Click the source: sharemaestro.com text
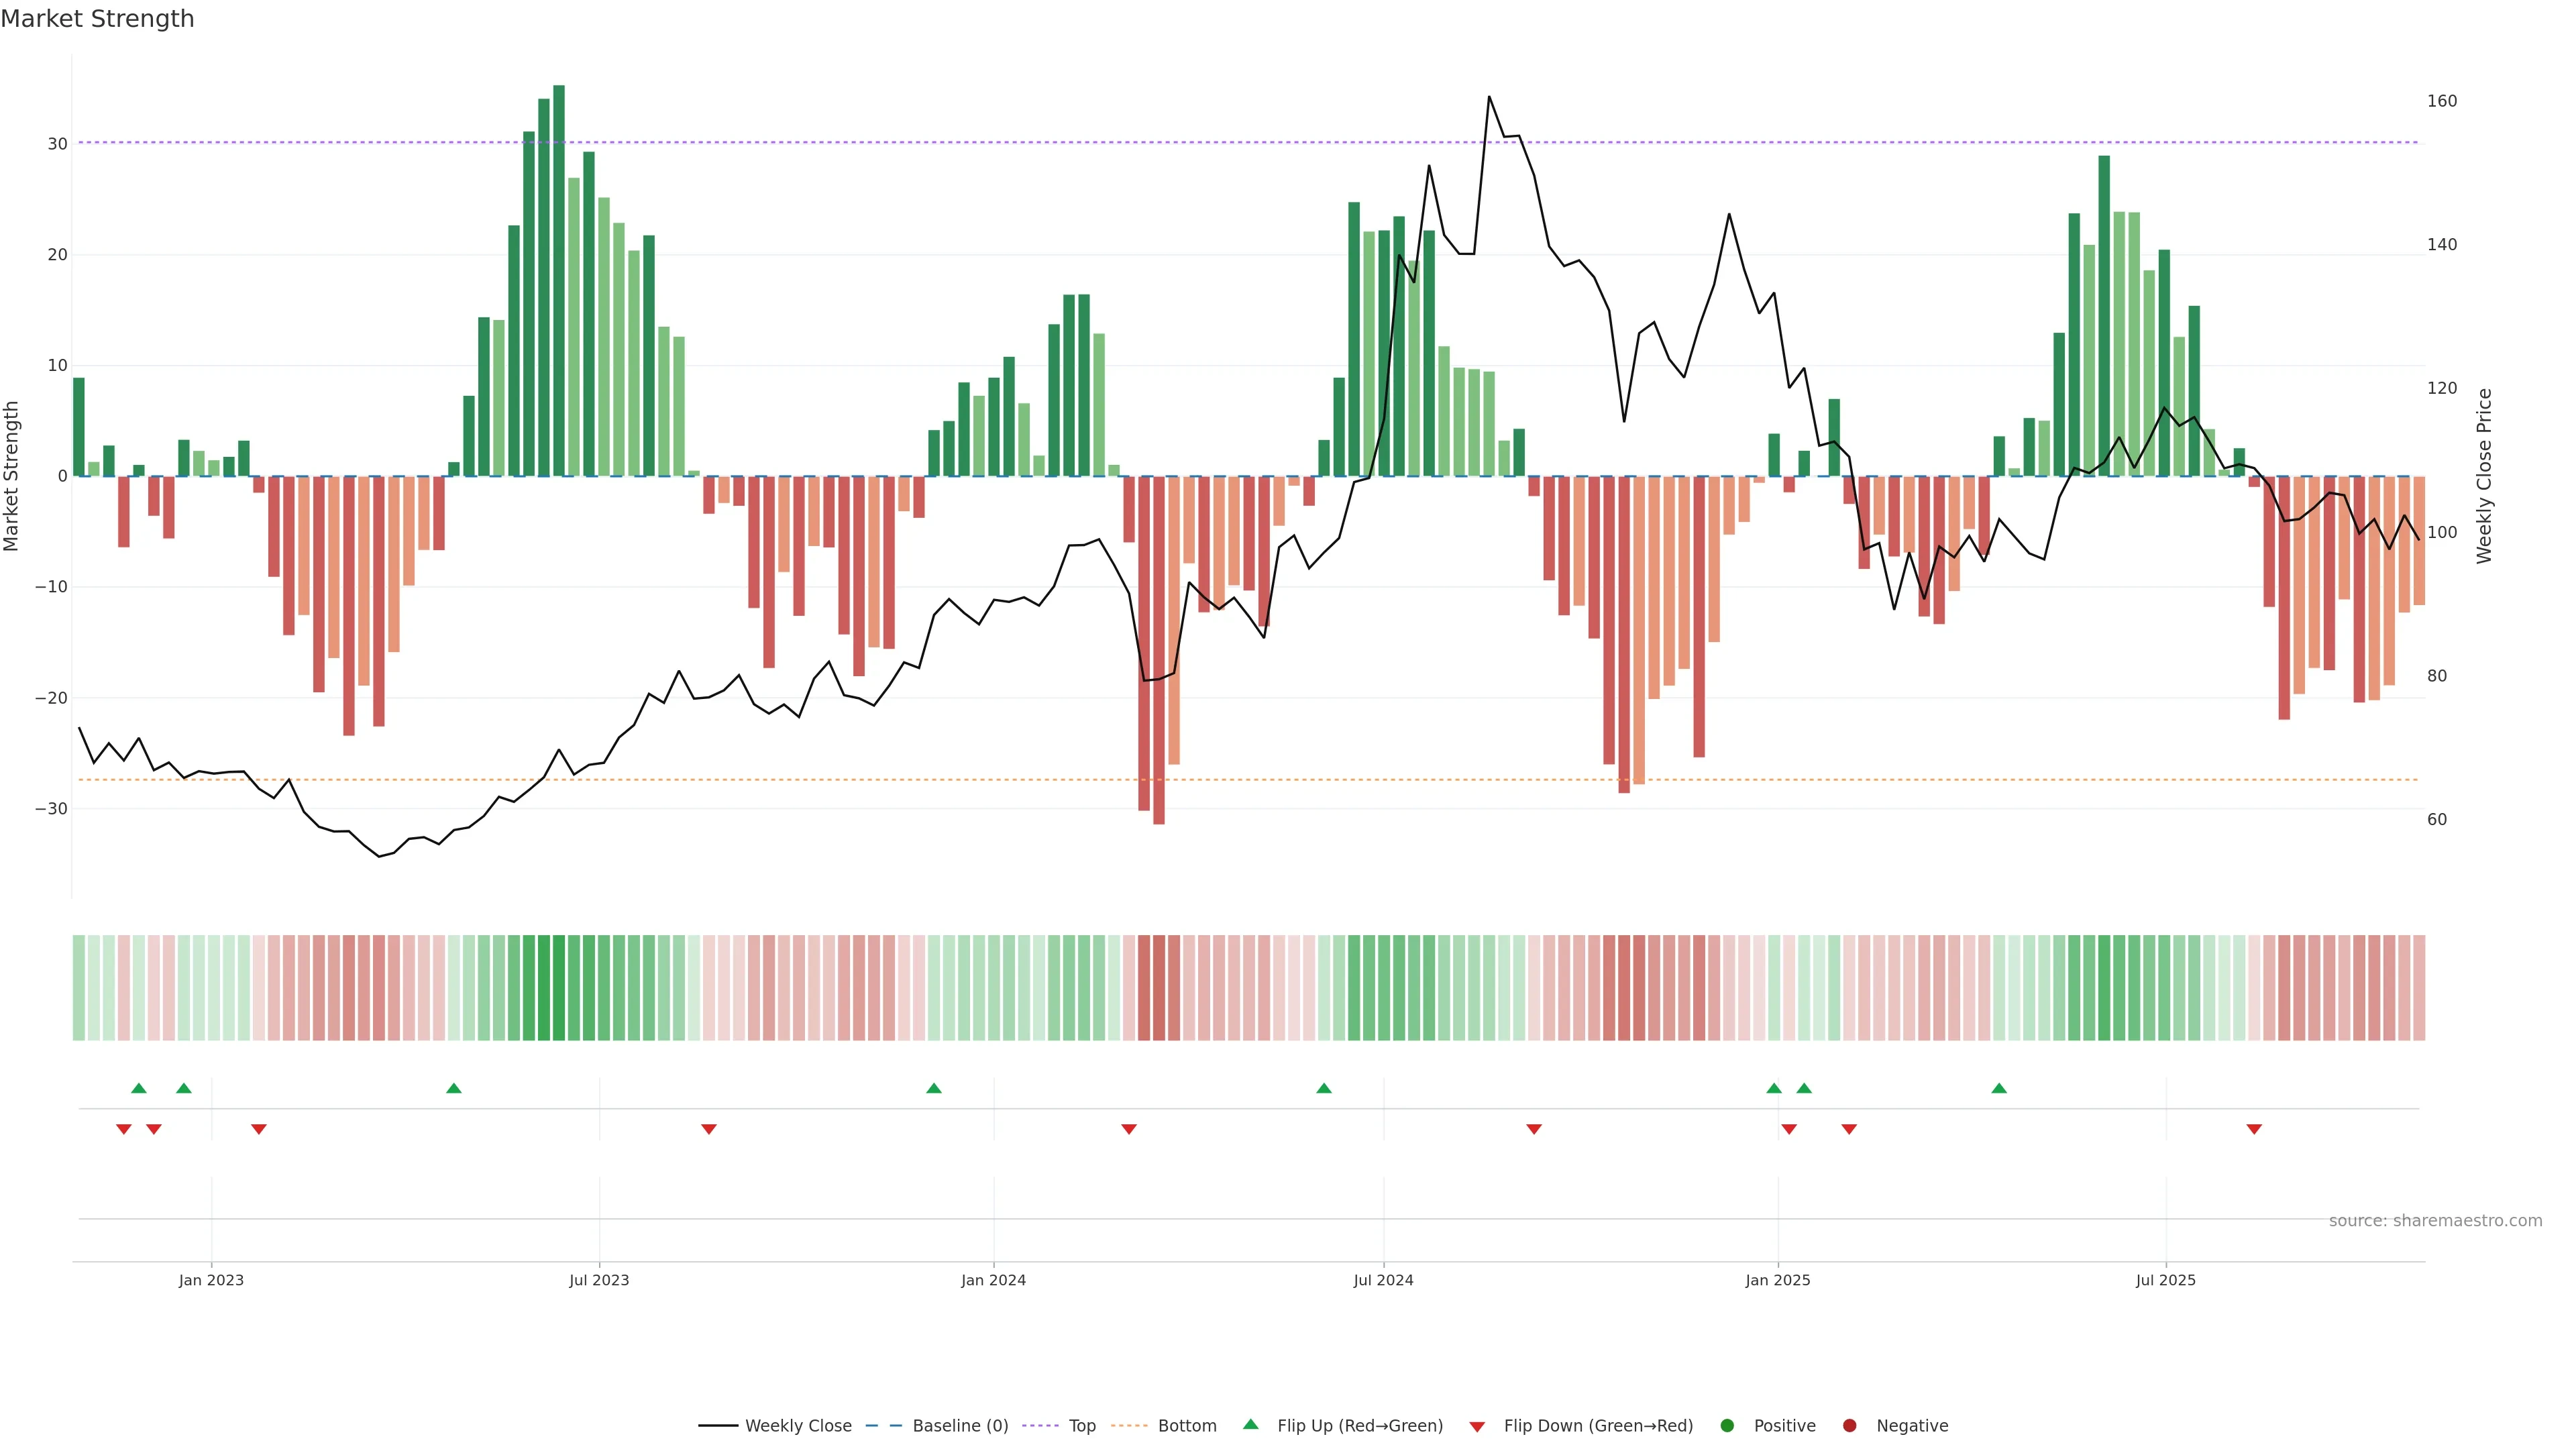2576x1449 pixels. point(2435,1221)
